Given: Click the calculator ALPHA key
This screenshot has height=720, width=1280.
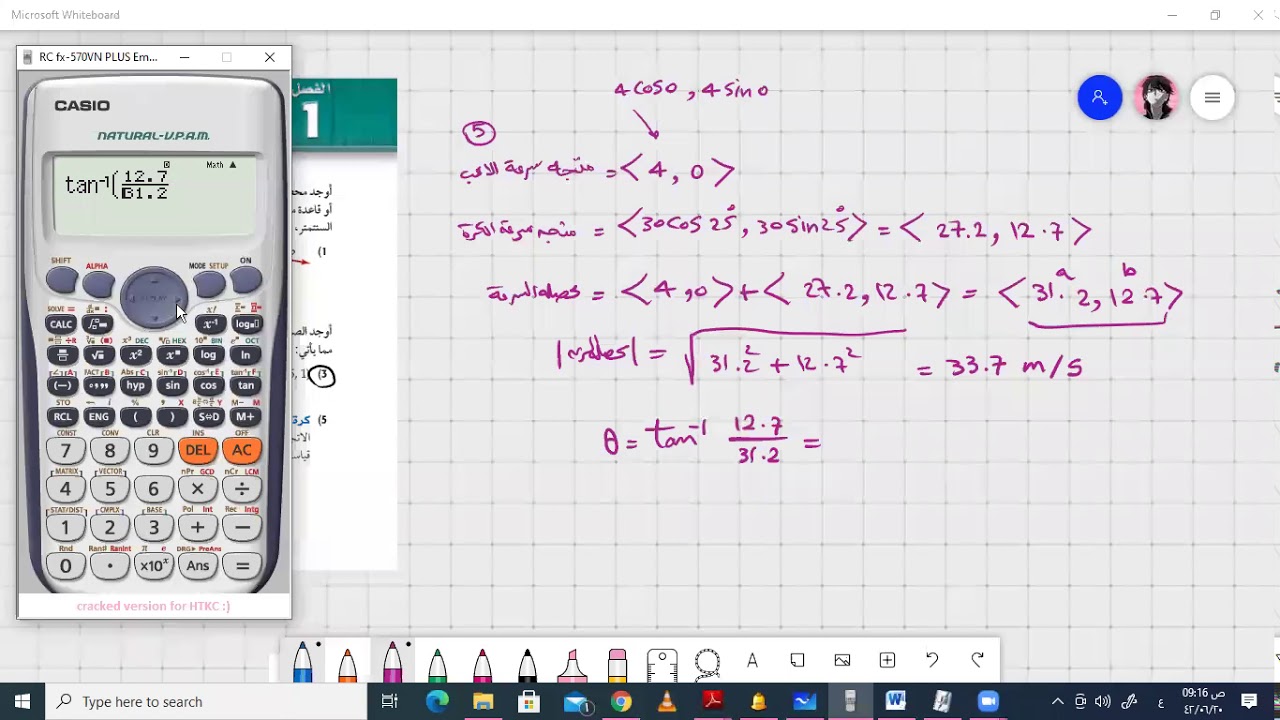Looking at the screenshot, I should [98, 285].
